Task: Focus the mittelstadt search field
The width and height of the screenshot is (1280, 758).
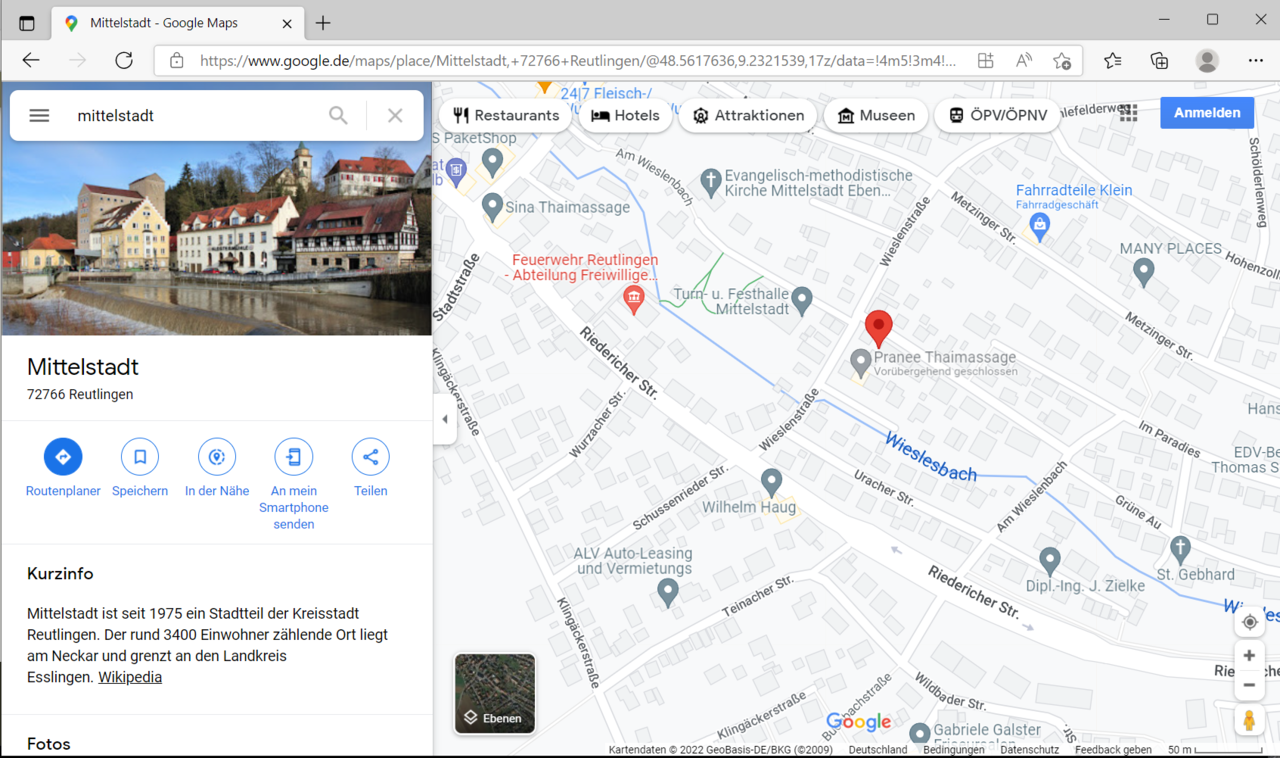Action: coord(195,116)
